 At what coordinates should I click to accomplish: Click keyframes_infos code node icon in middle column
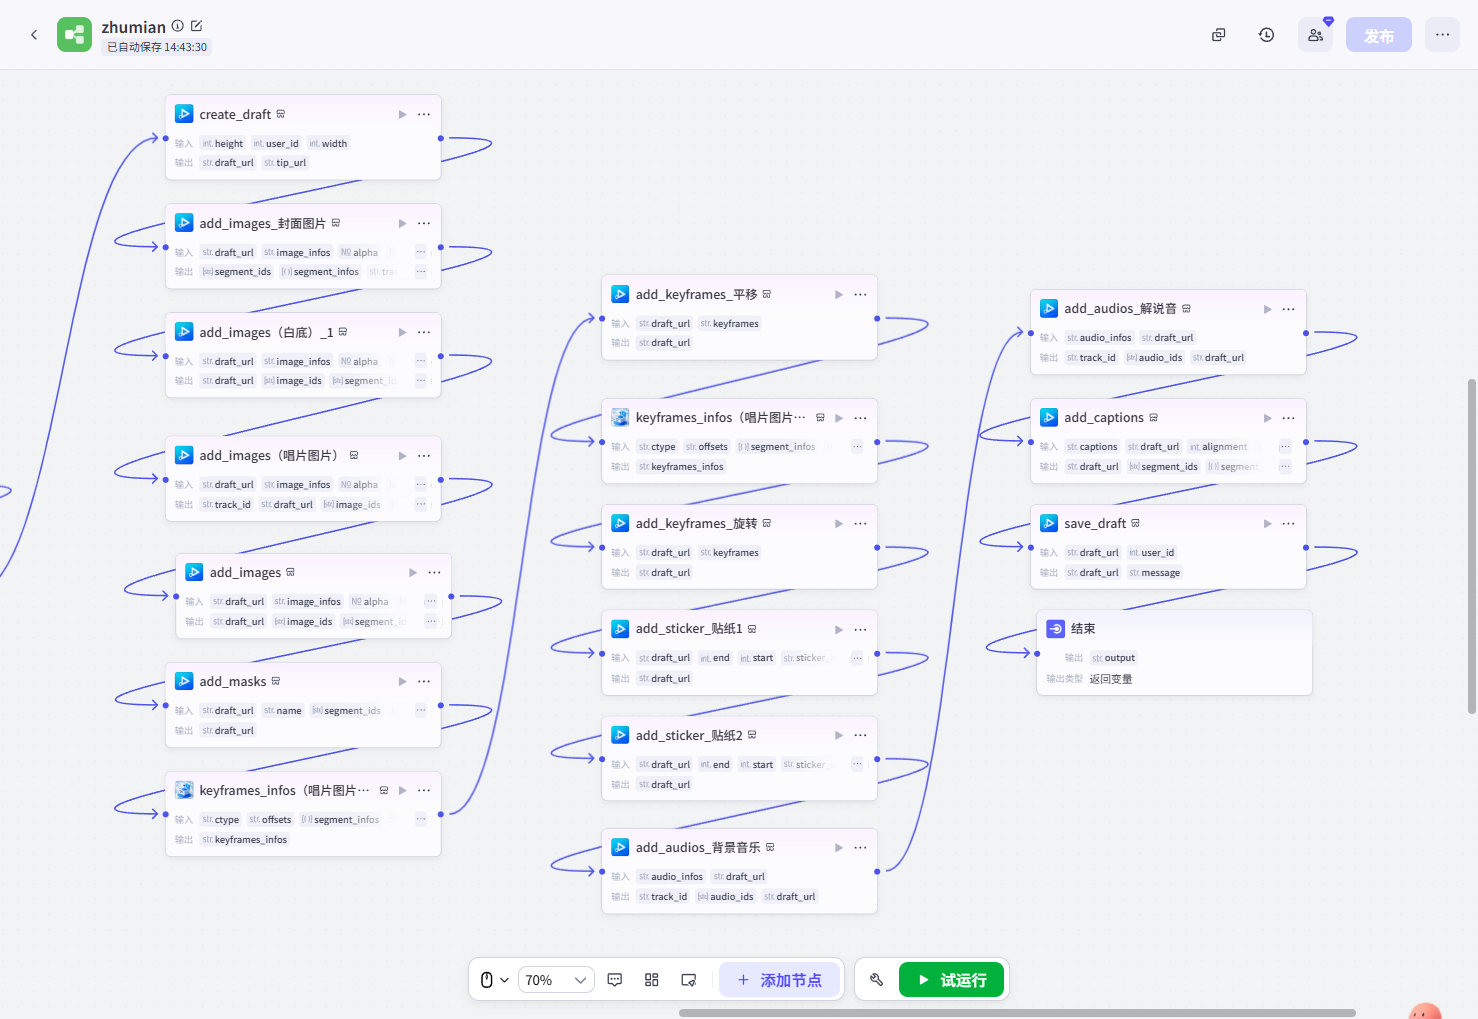(x=620, y=417)
